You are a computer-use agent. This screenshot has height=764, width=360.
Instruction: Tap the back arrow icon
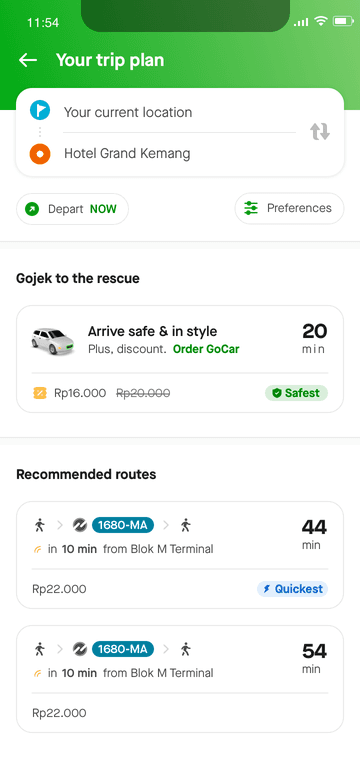[28, 60]
